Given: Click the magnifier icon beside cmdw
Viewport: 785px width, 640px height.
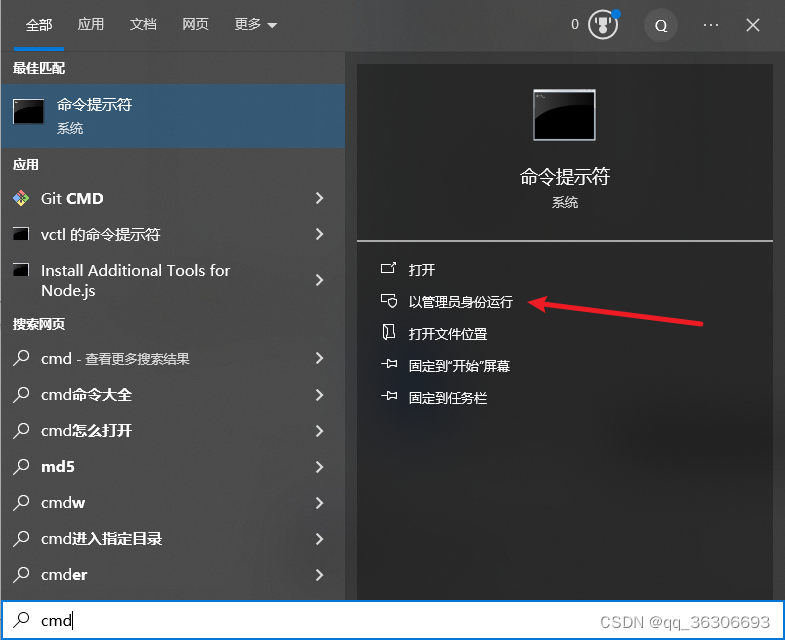Looking at the screenshot, I should [21, 502].
